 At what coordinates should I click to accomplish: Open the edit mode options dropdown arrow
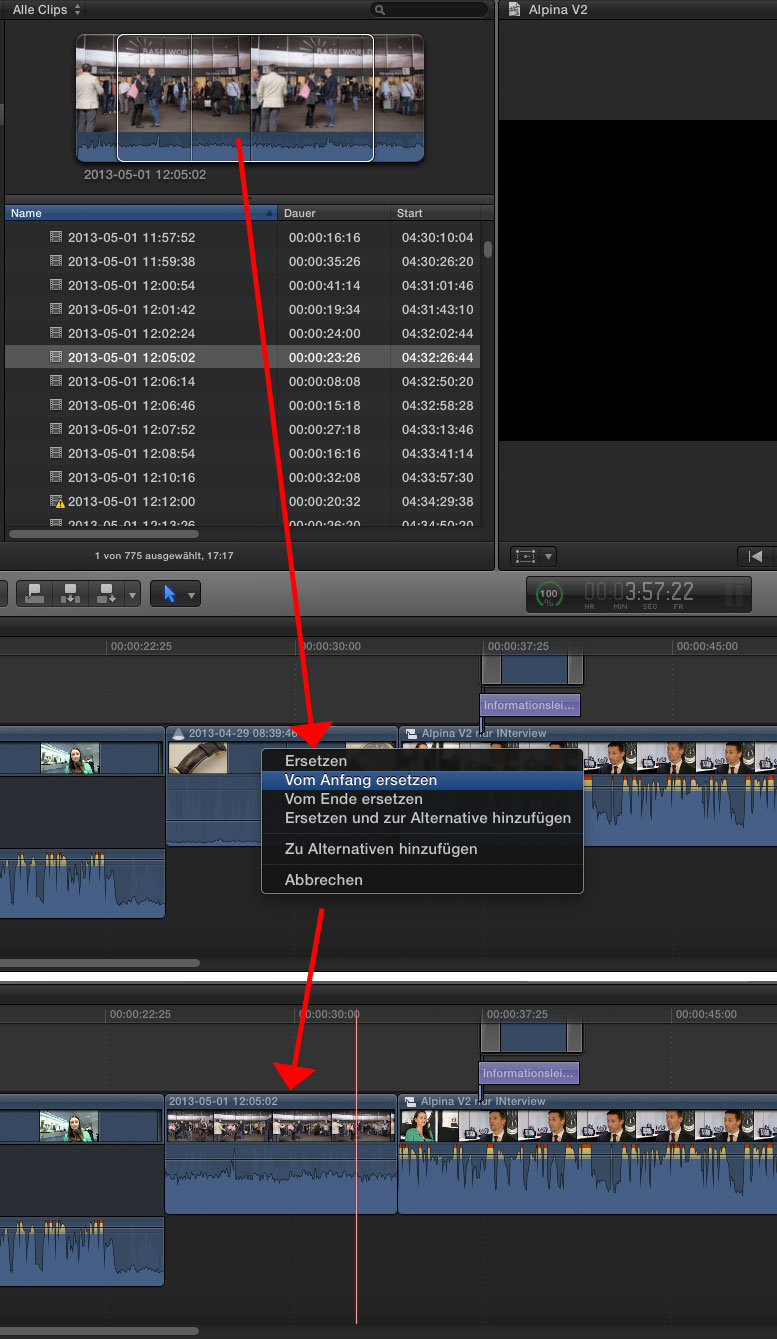coord(133,594)
